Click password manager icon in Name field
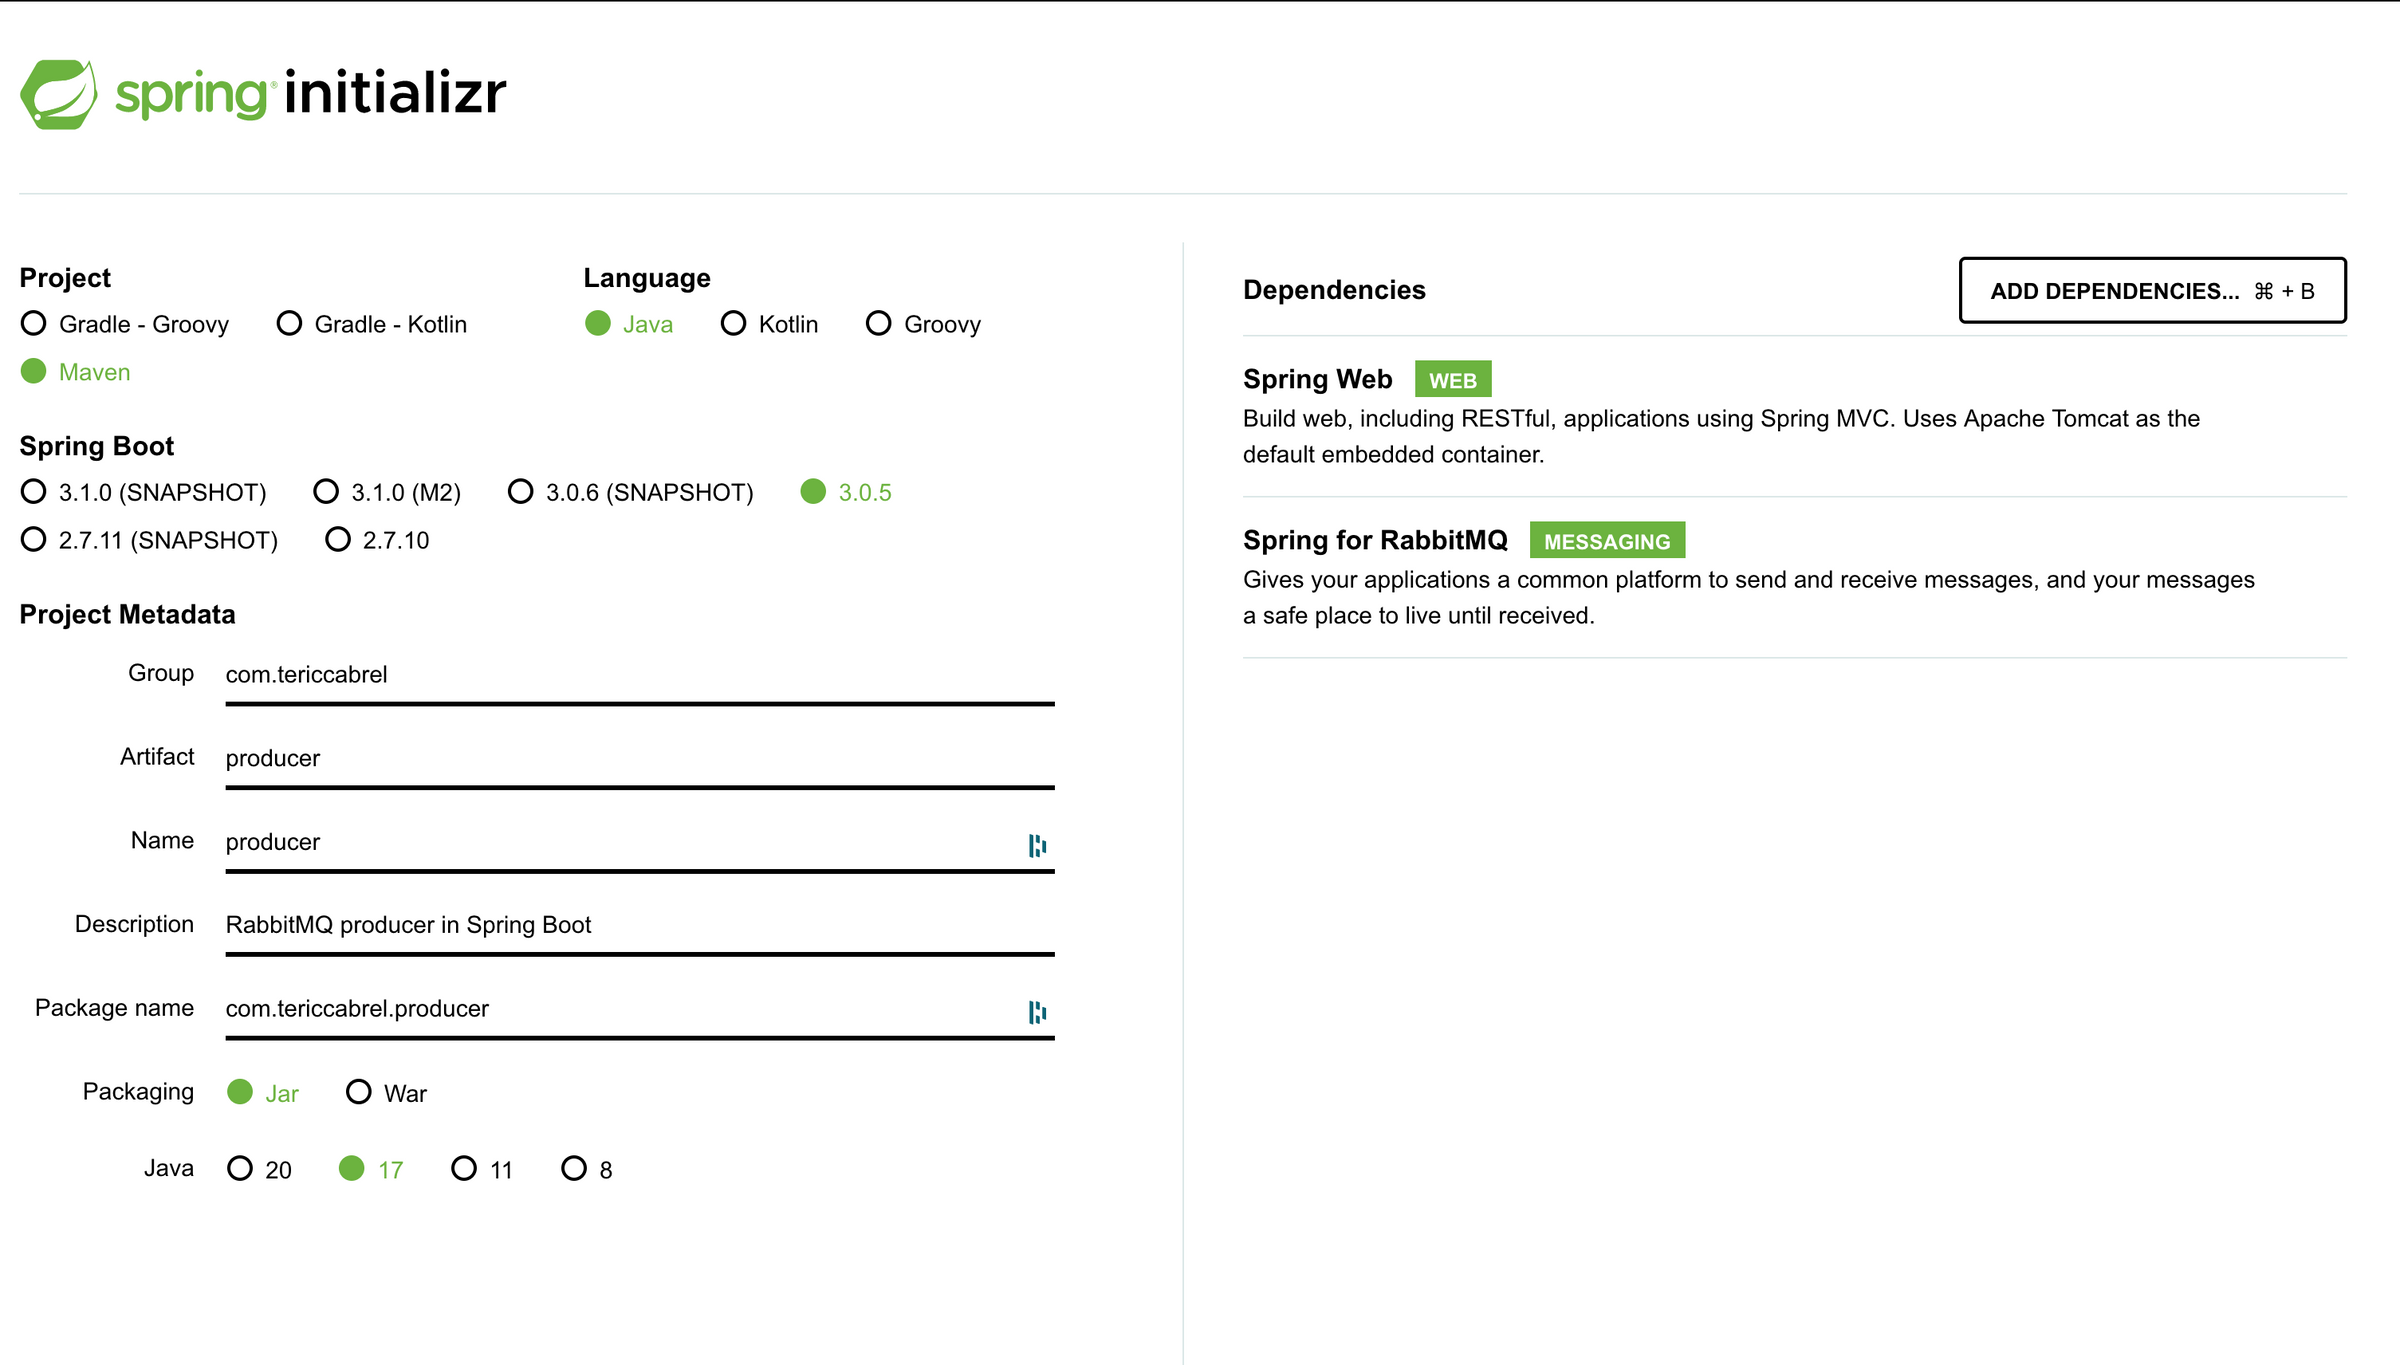Screen dimensions: 2400x1365 click(x=1037, y=845)
